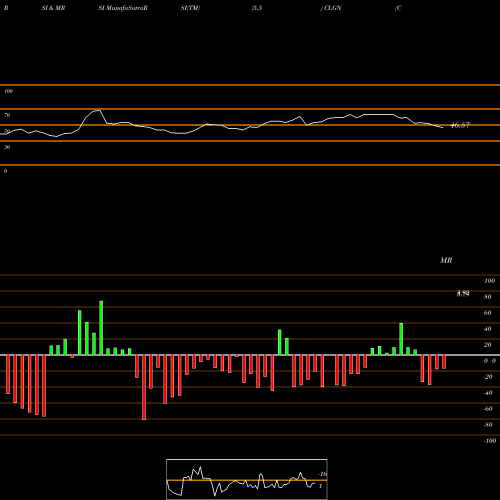This screenshot has height=500, width=500.
Task: Click the -16 value in mini chart
Action: pyautogui.click(x=322, y=474)
